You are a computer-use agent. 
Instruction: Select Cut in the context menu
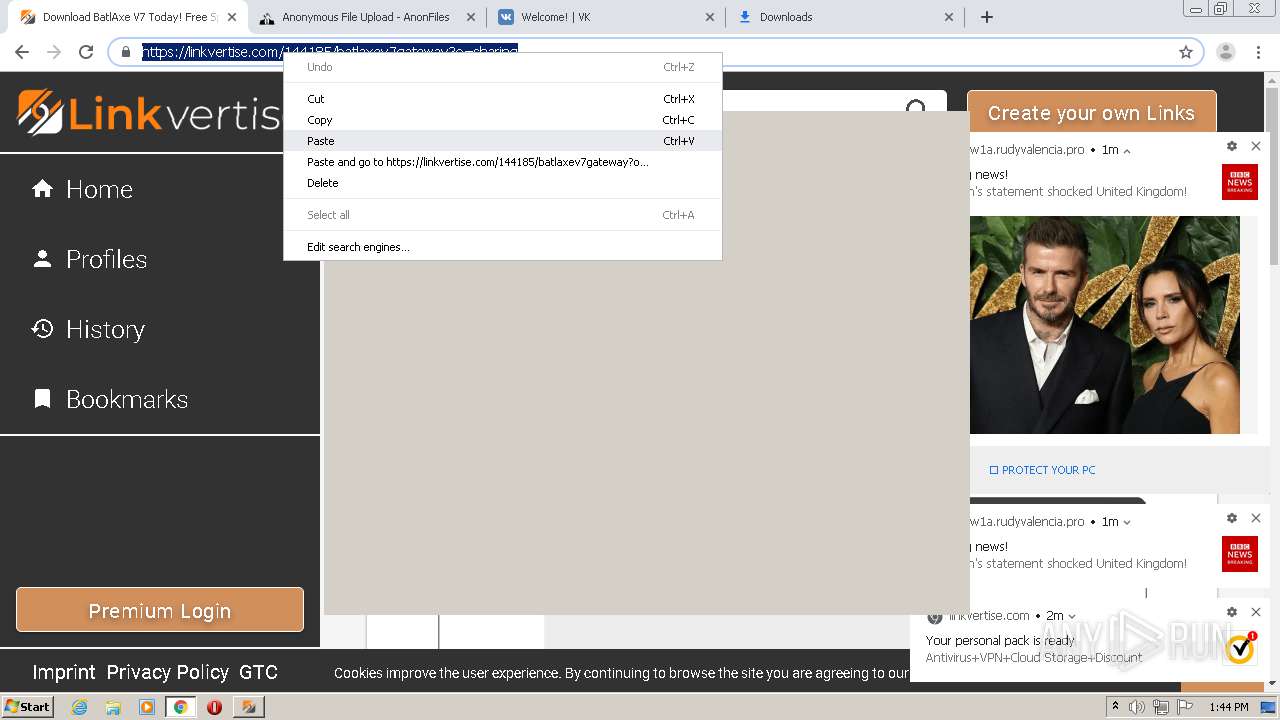(502, 99)
